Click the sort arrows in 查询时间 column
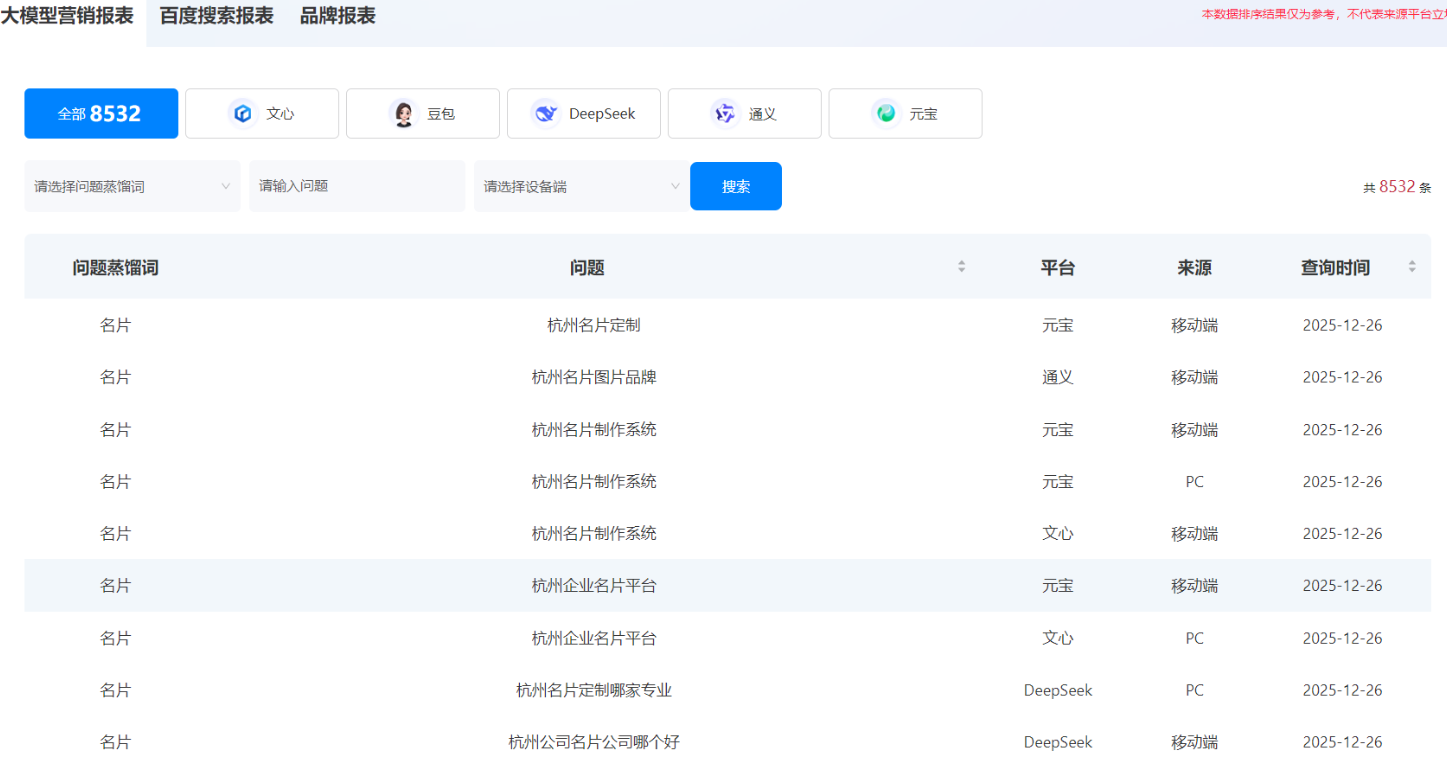Screen dimensions: 1447x777 1412,267
